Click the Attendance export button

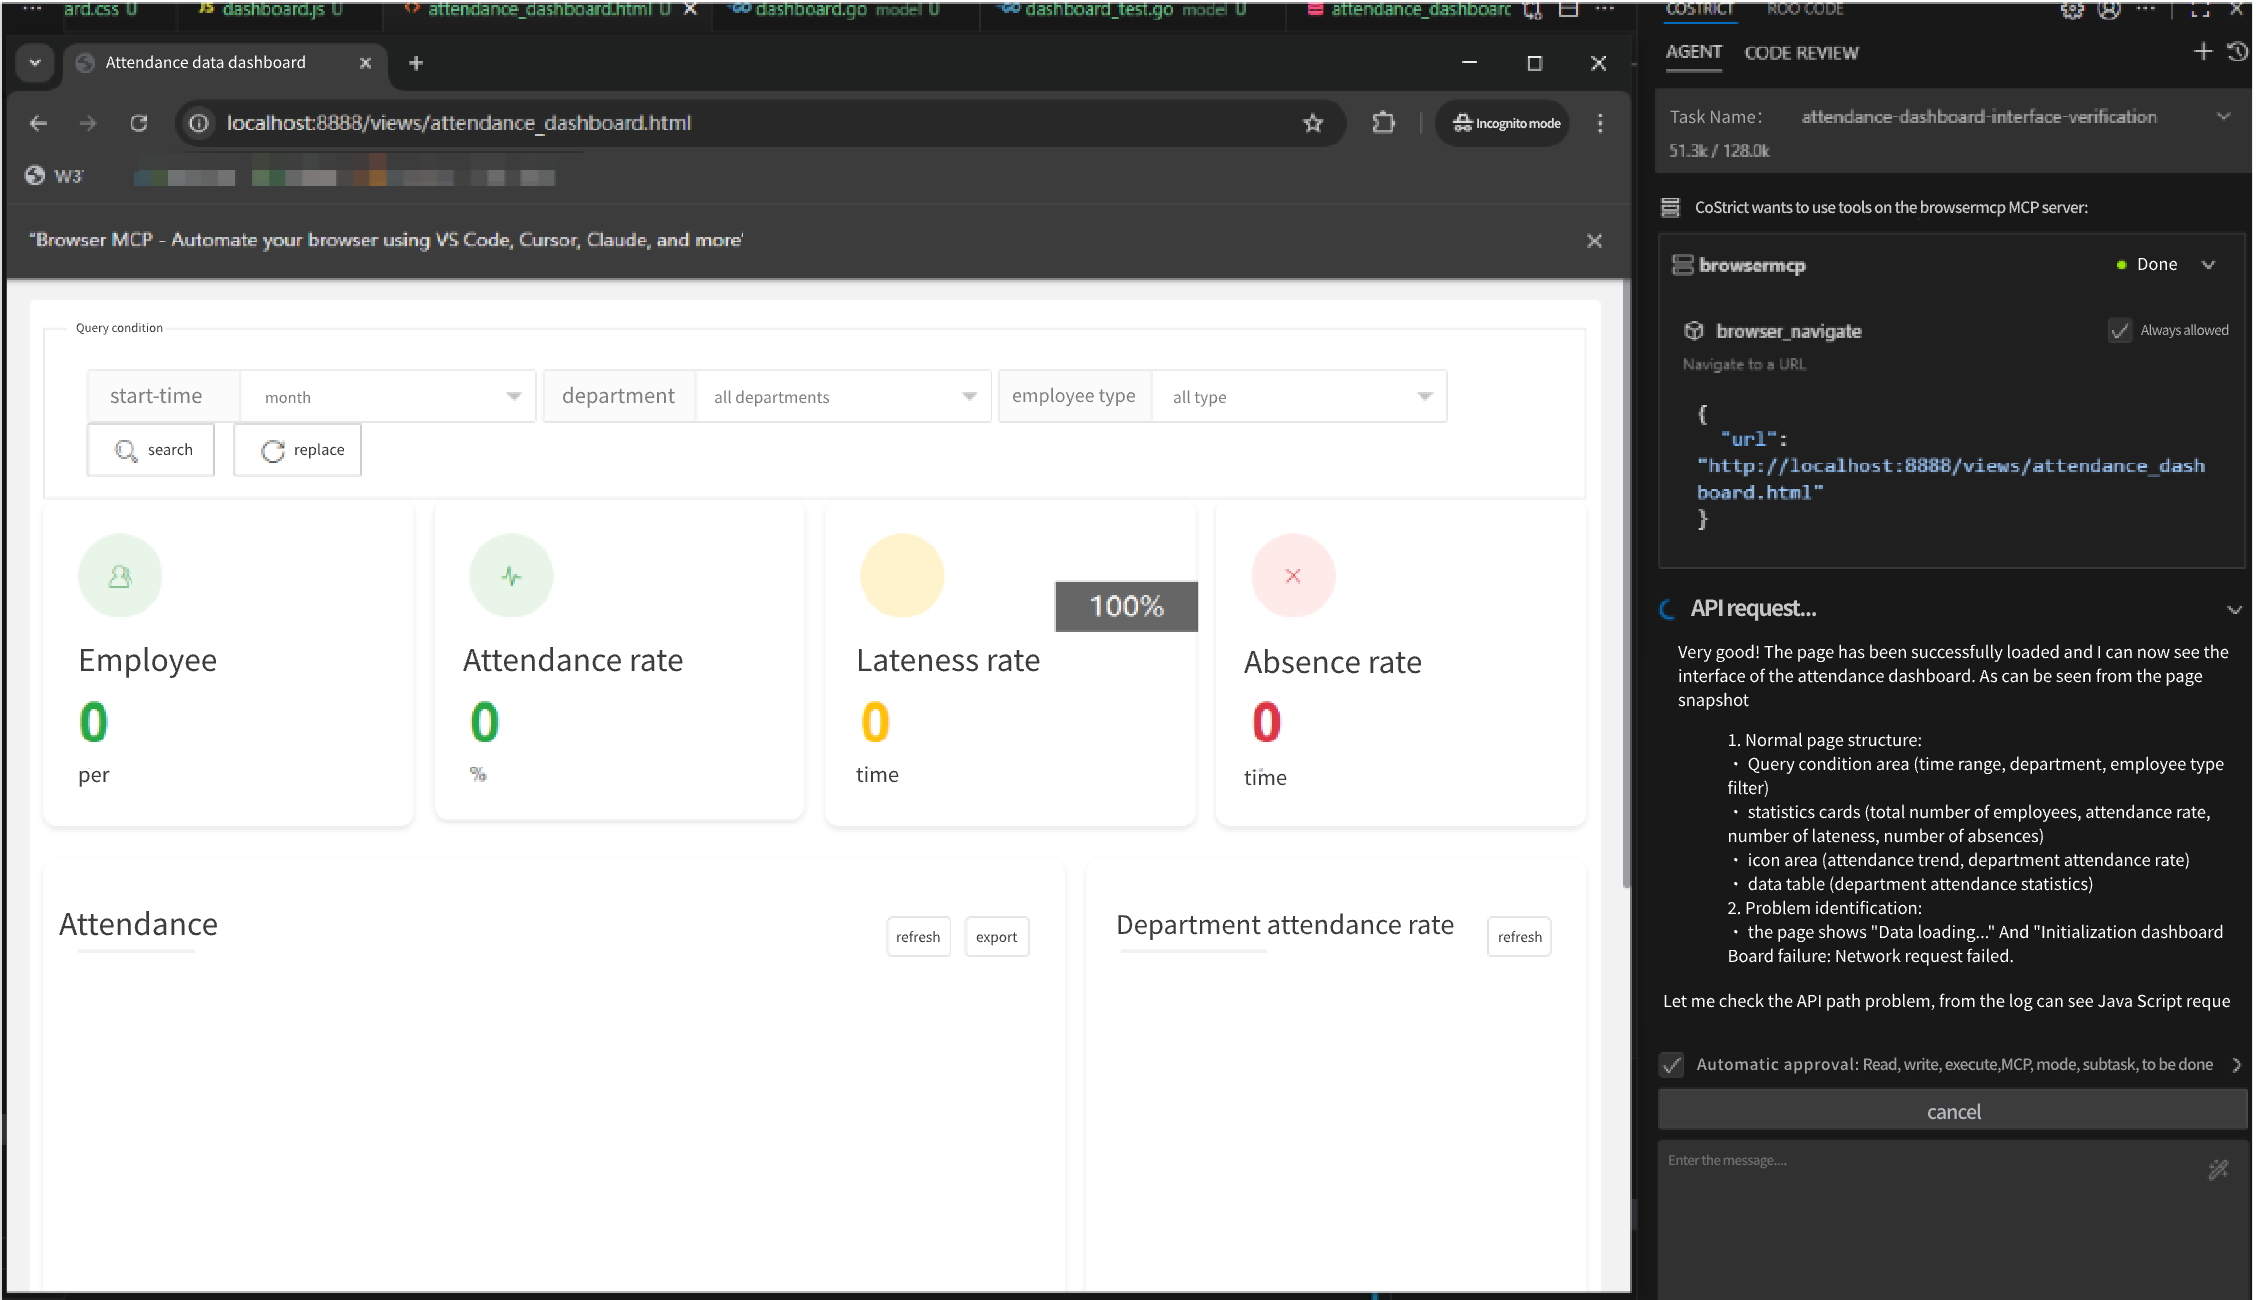click(996, 937)
